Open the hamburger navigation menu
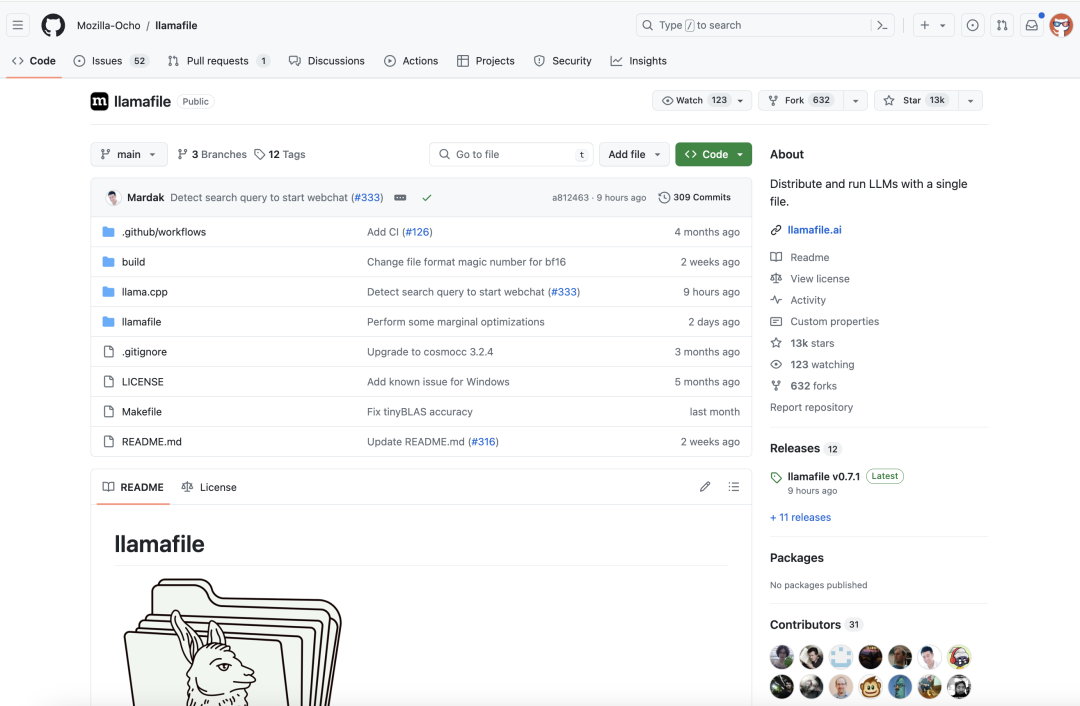The height and width of the screenshot is (706, 1080). tap(18, 25)
